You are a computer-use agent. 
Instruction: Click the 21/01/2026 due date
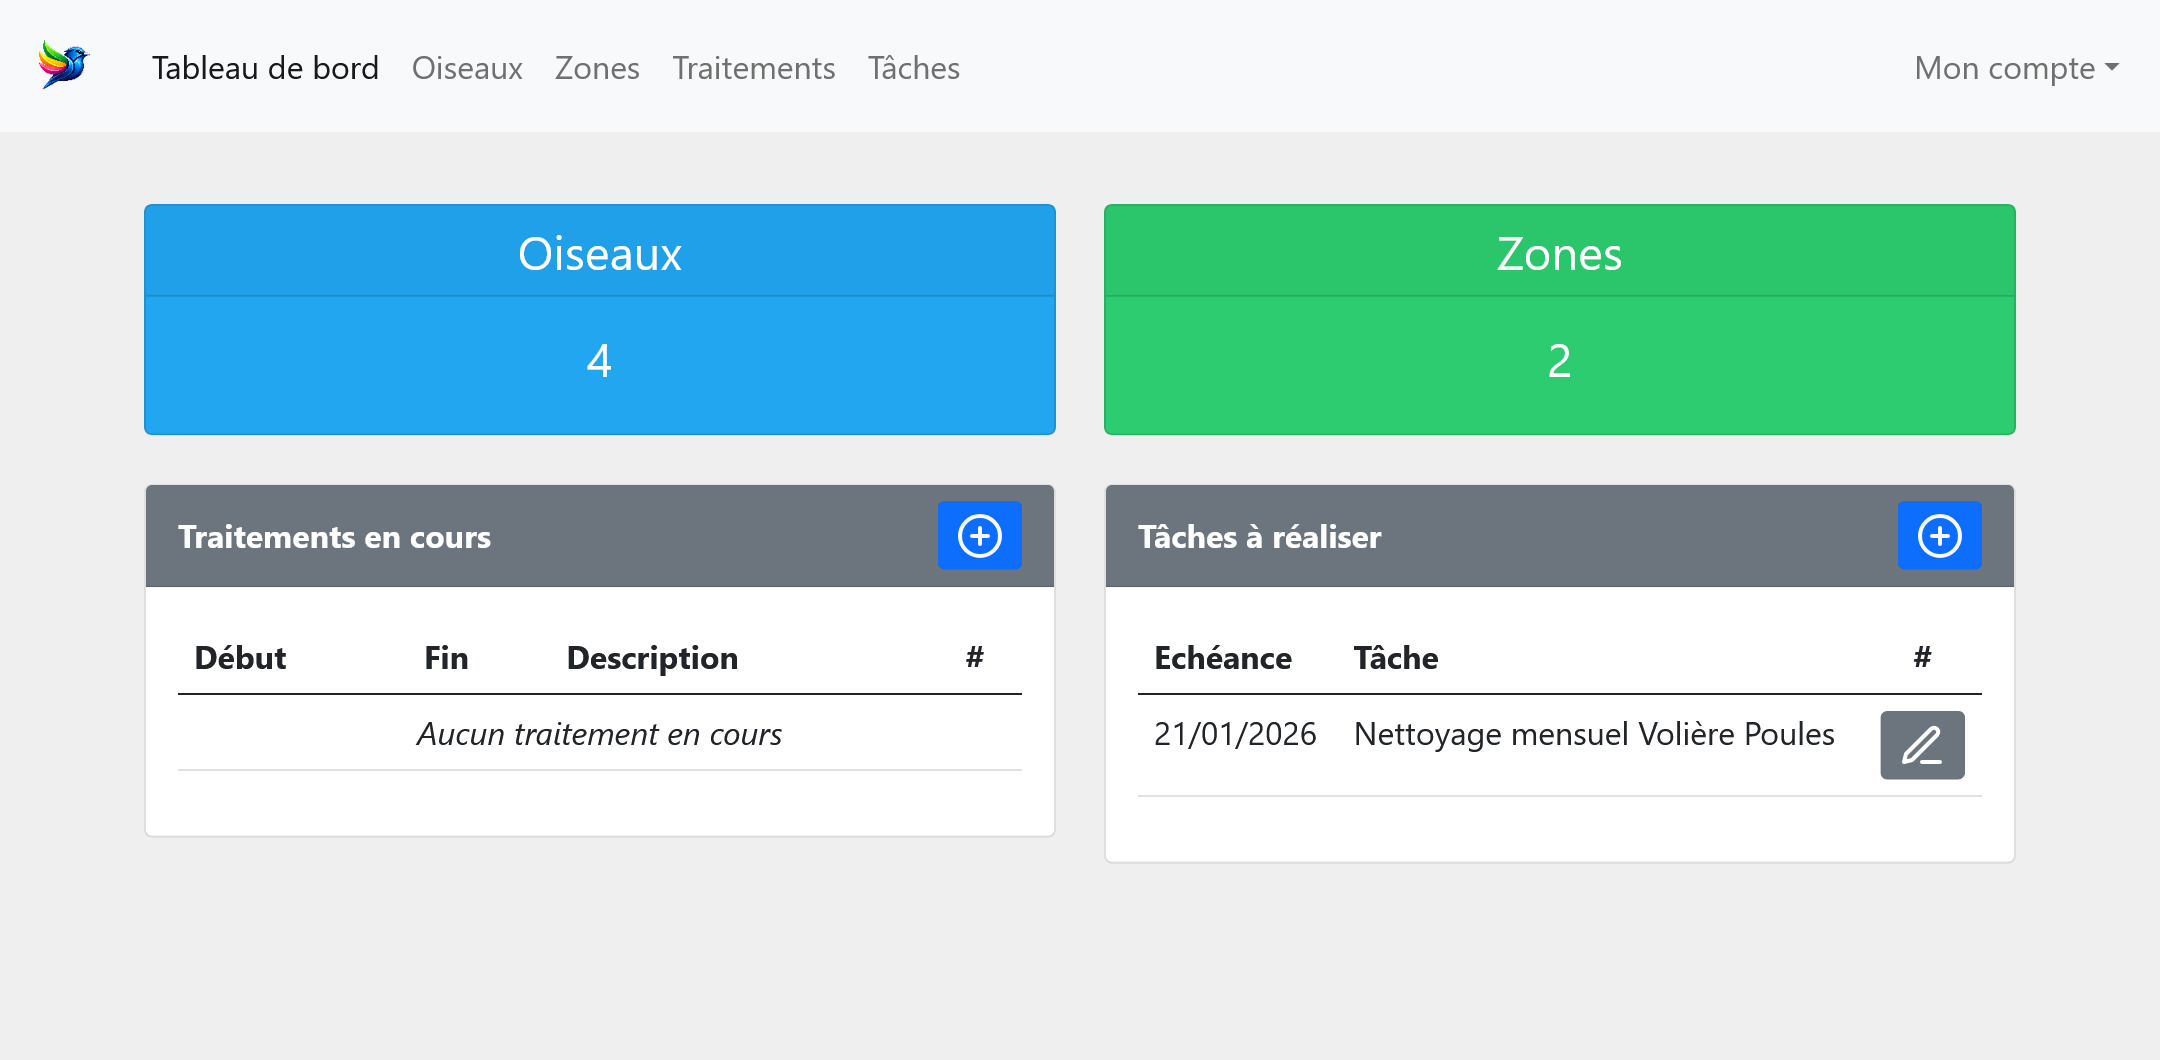click(x=1234, y=735)
